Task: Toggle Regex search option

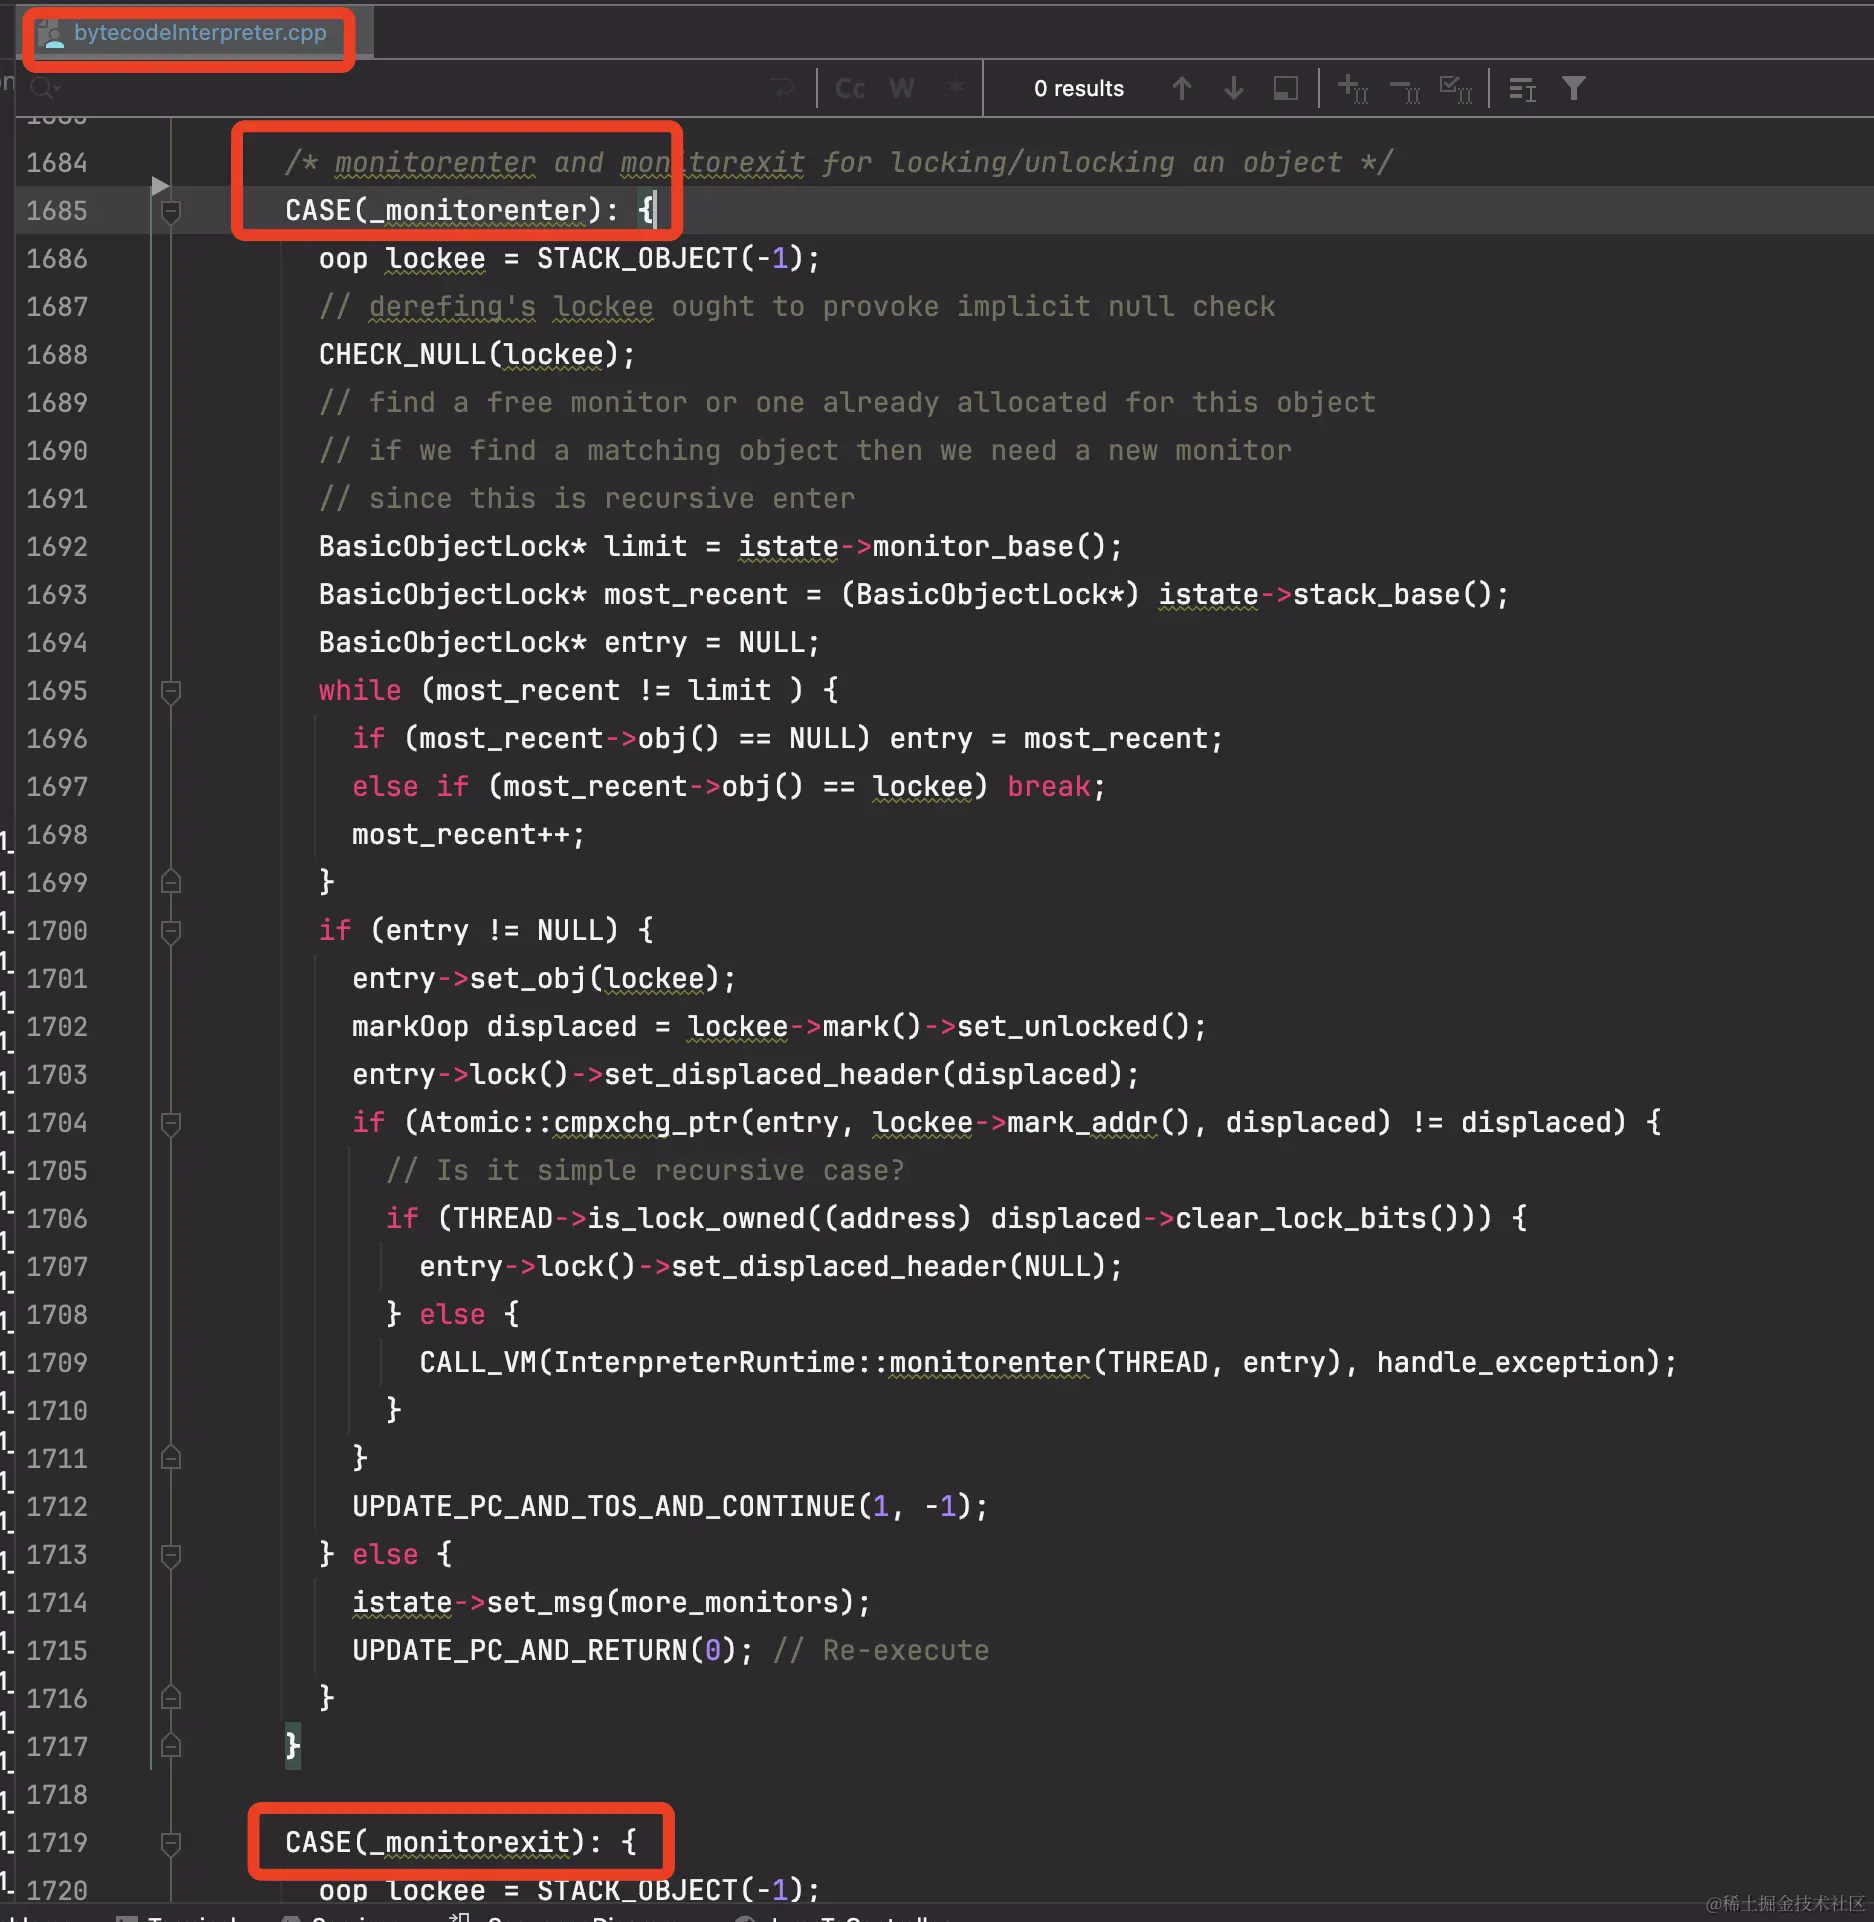Action: click(x=955, y=89)
